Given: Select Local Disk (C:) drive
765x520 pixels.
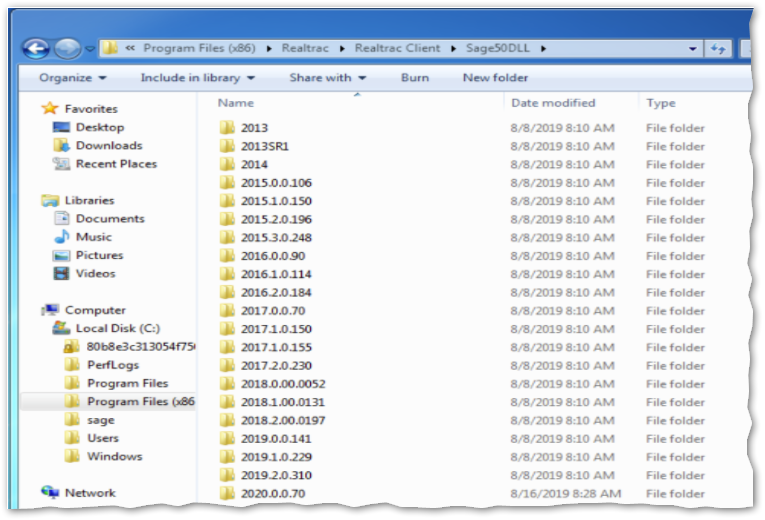Looking at the screenshot, I should pos(118,328).
